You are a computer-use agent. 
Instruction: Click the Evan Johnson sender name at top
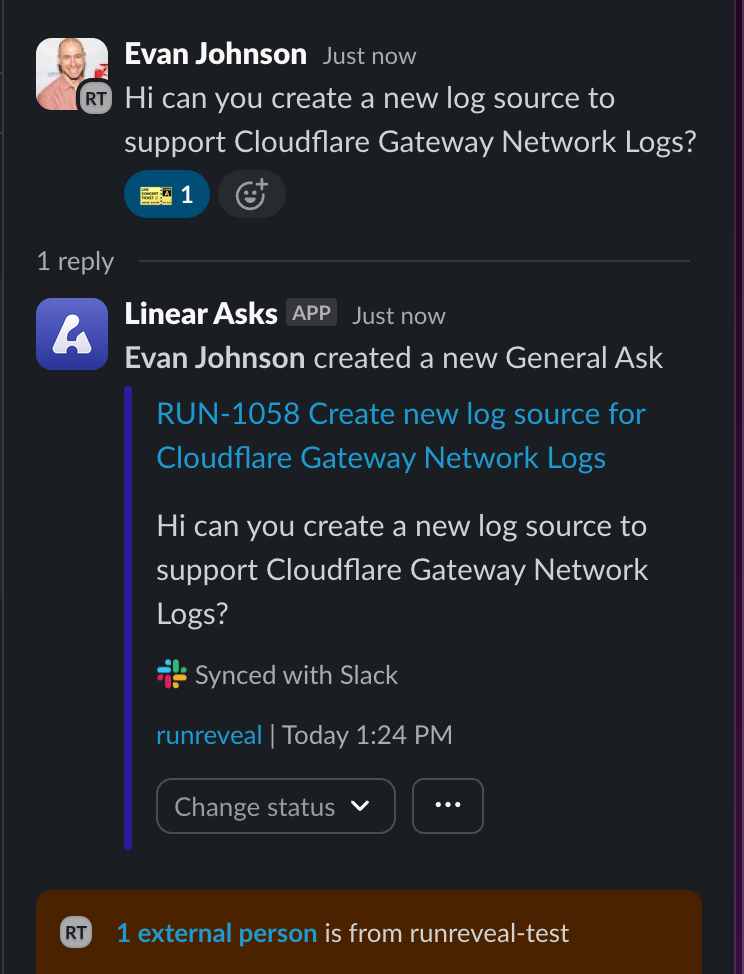tap(215, 54)
